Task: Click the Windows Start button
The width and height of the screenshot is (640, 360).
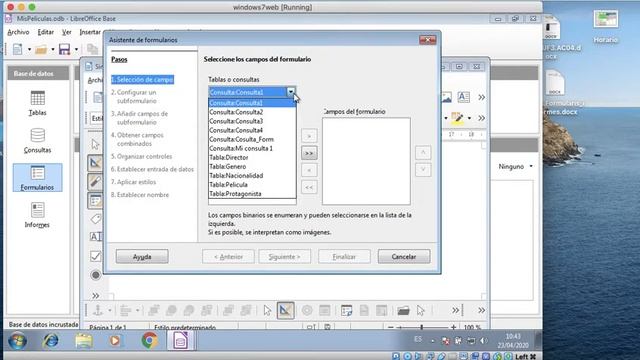Action: pos(18,340)
